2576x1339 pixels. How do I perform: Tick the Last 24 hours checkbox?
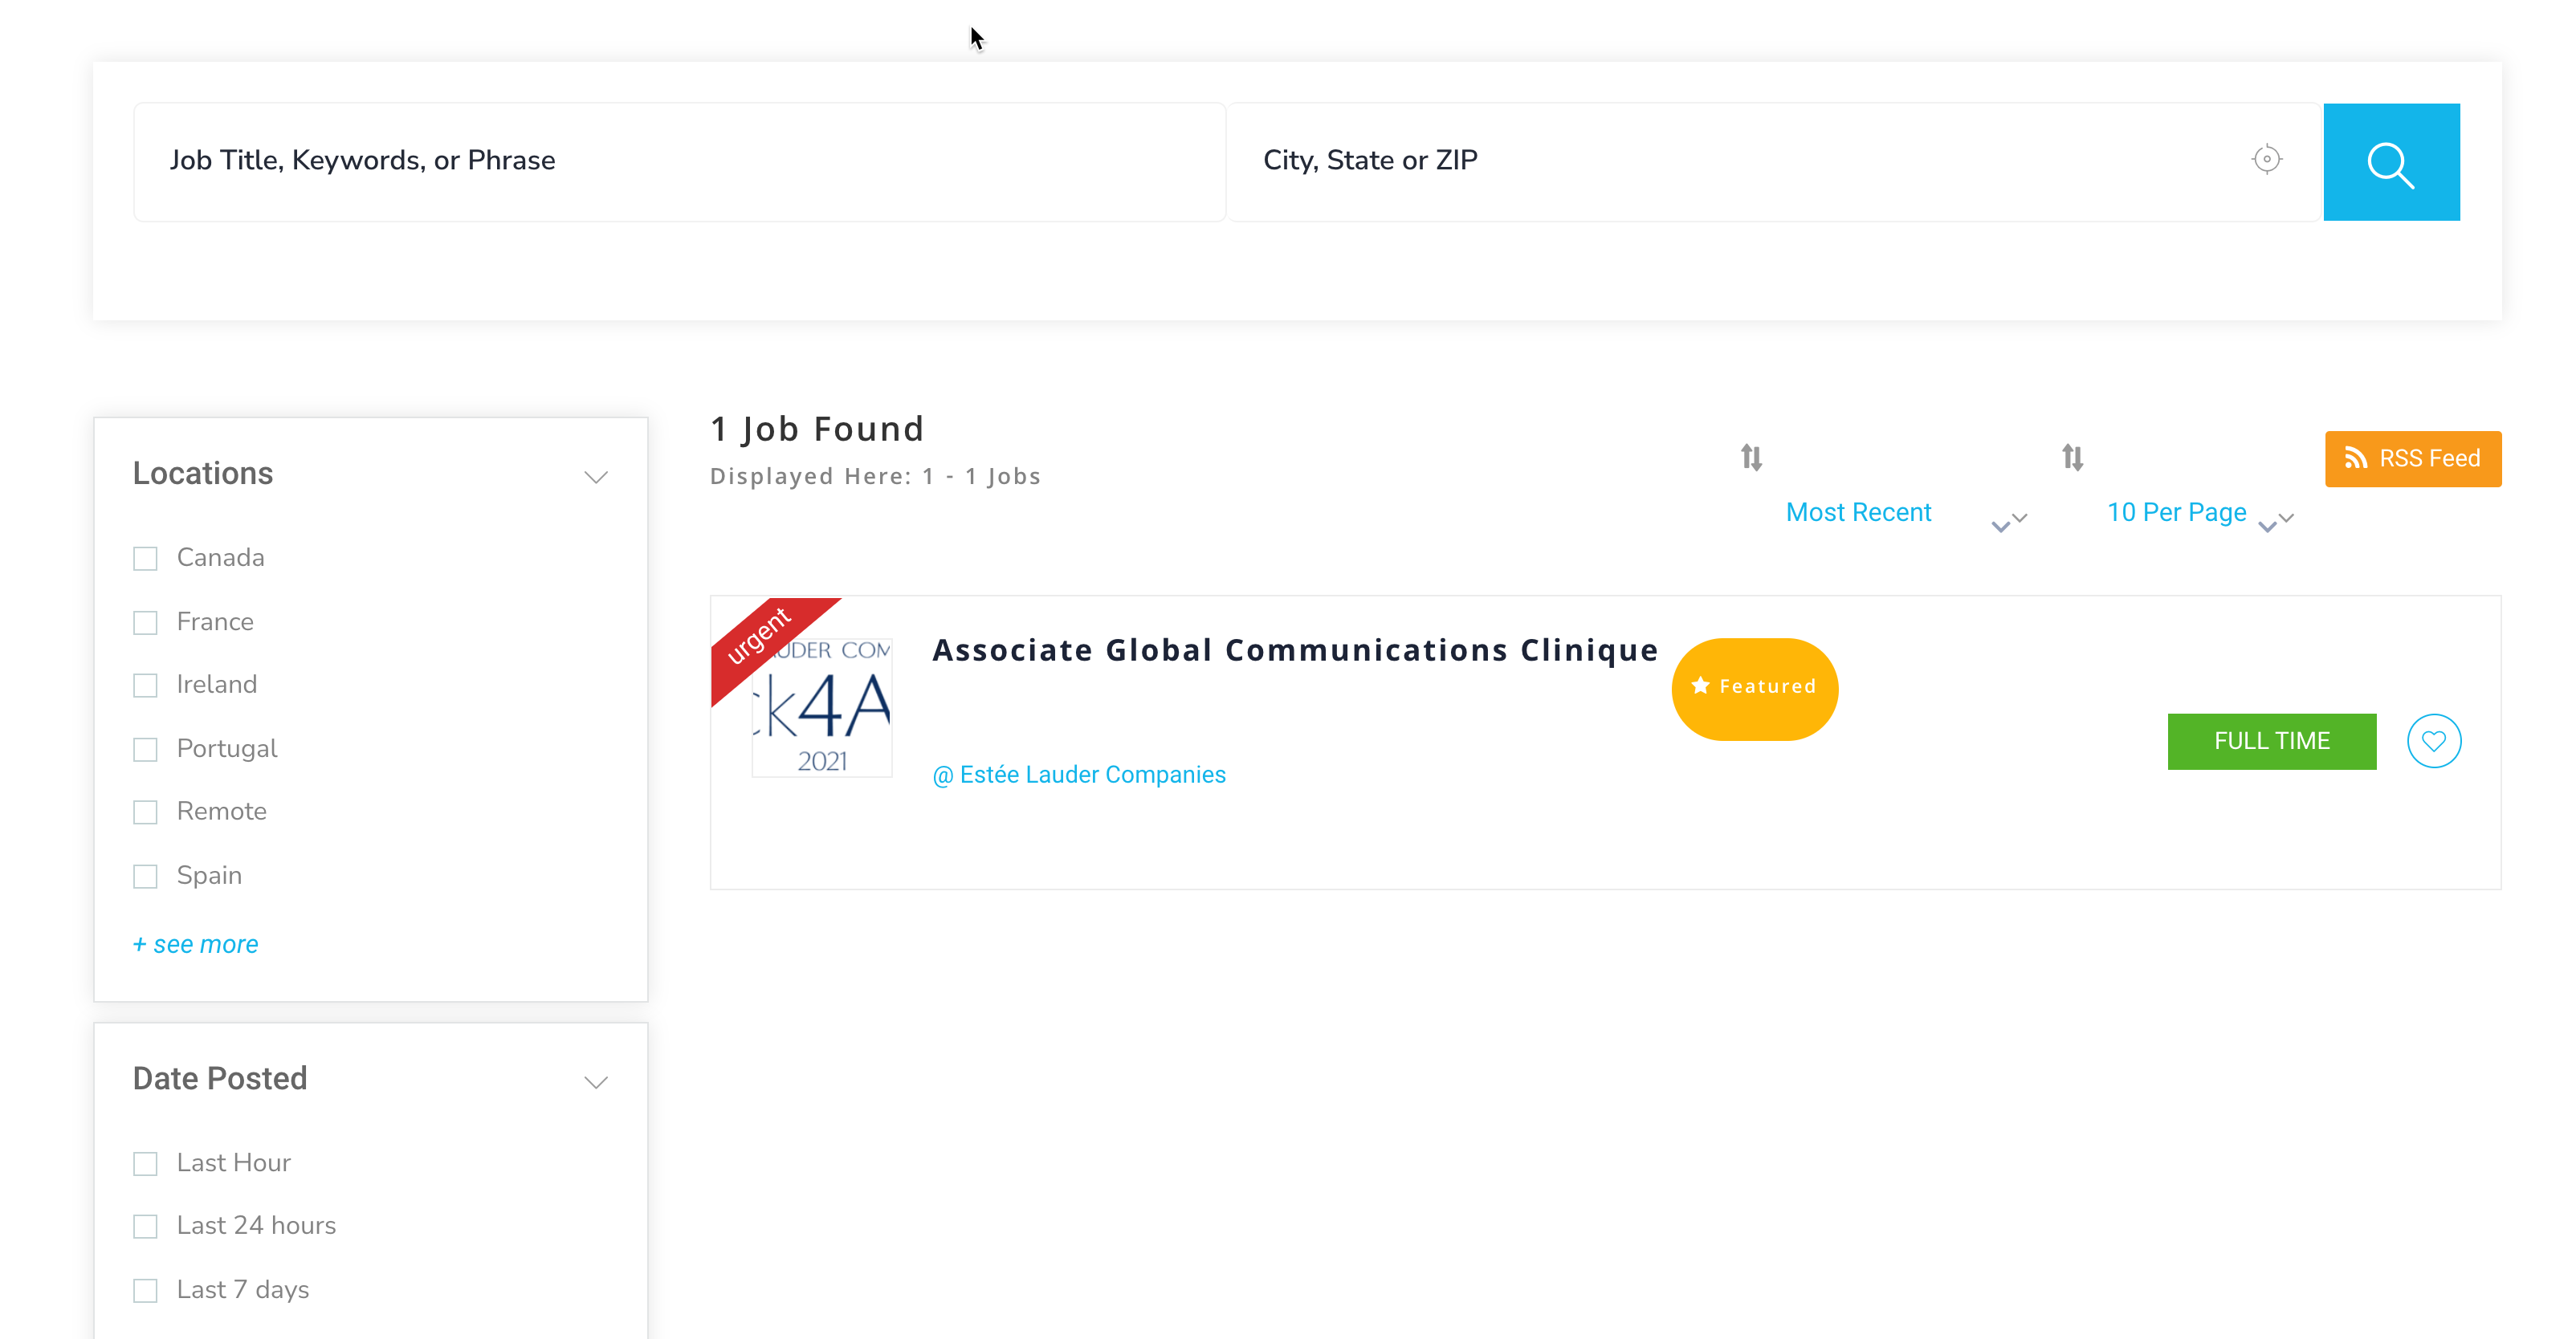tap(146, 1226)
